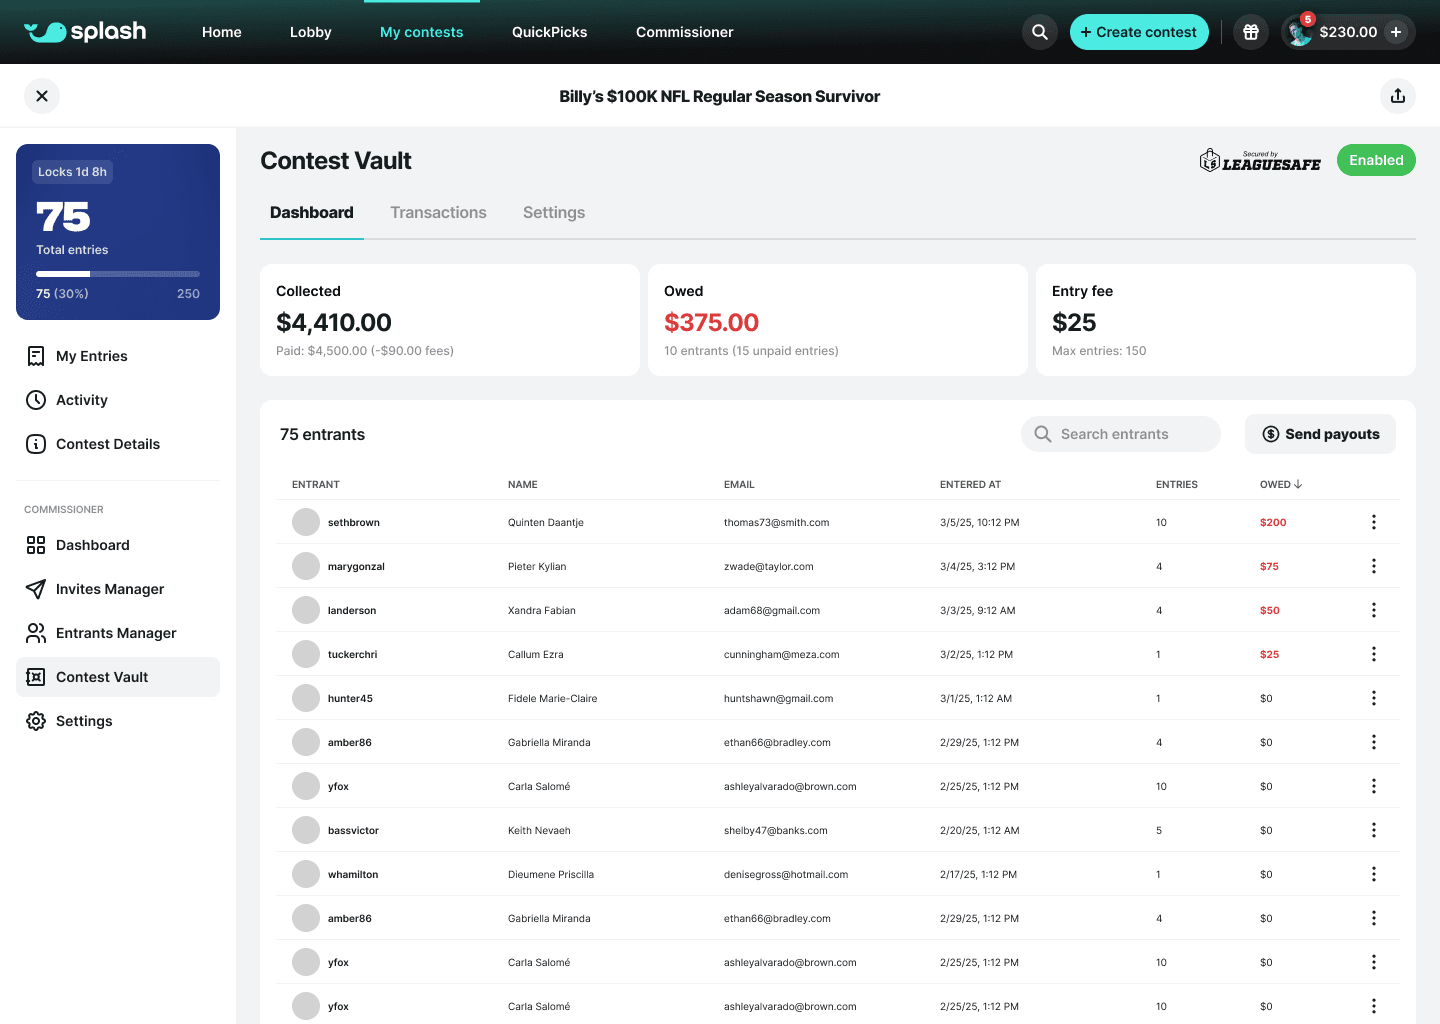Add funds with the plus icon by $230.00
The height and width of the screenshot is (1024, 1440).
click(x=1396, y=32)
